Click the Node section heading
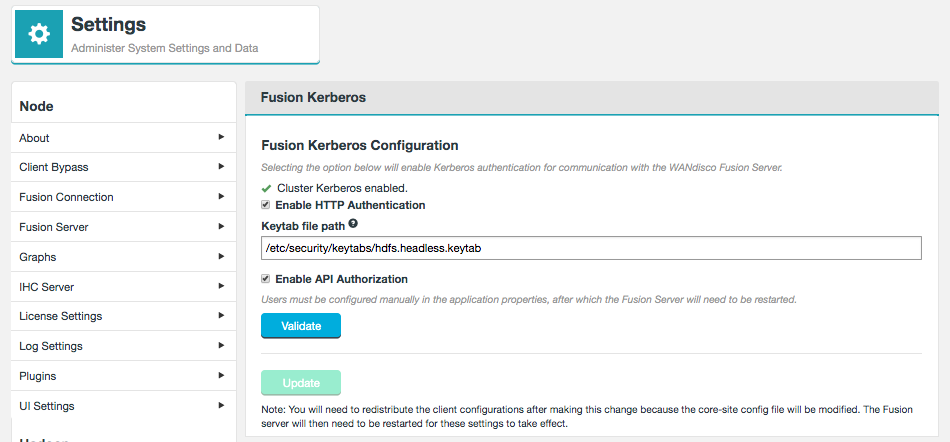This screenshot has width=950, height=442. (x=36, y=107)
